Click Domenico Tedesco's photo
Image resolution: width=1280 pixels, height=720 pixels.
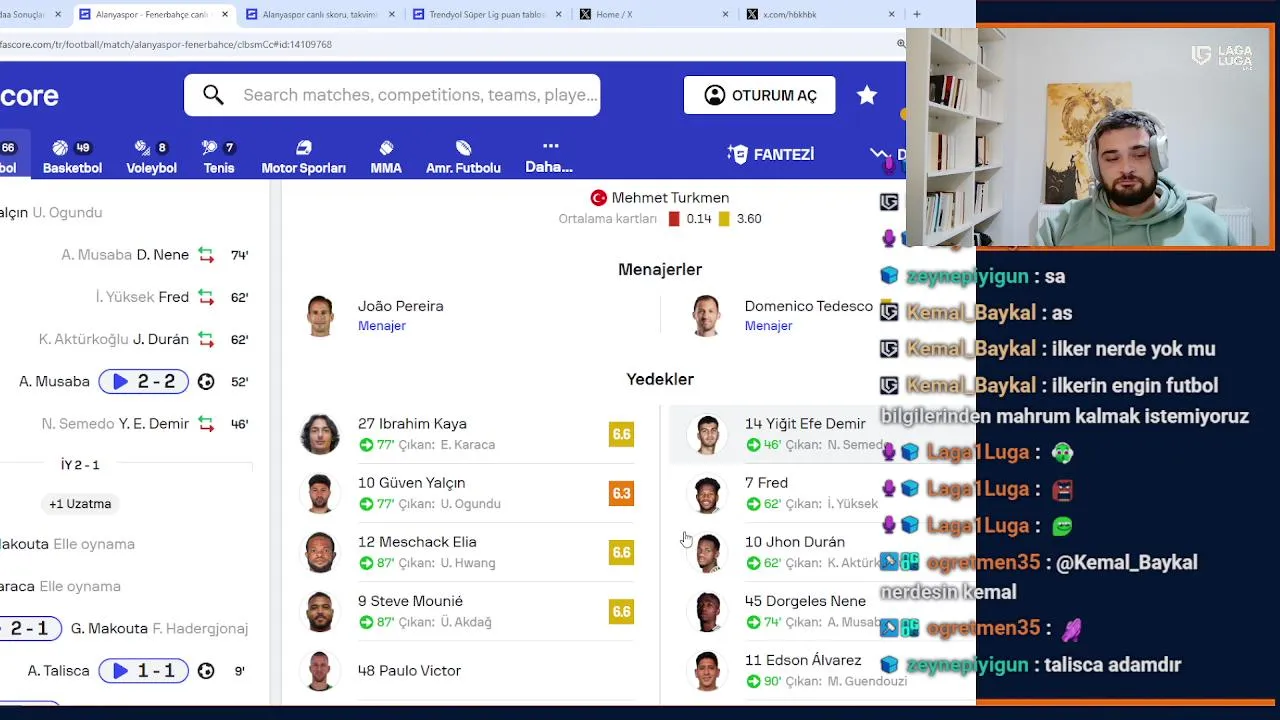tap(706, 316)
